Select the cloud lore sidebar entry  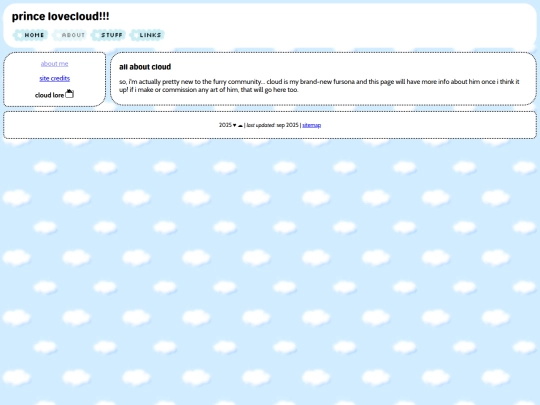coord(49,95)
